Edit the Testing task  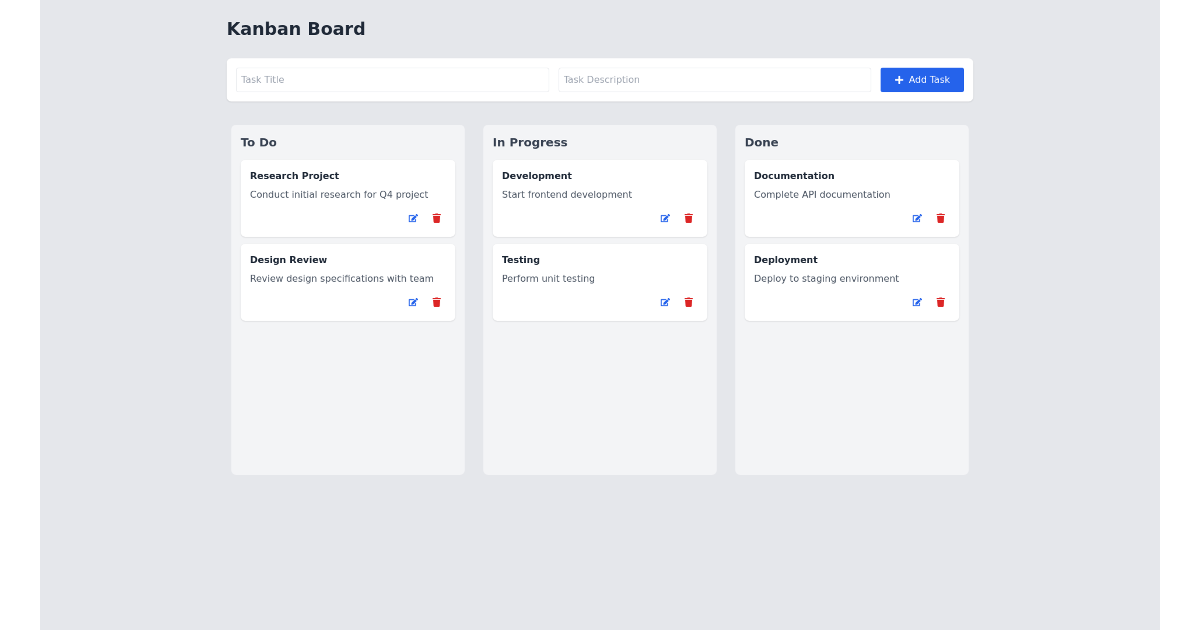click(x=664, y=302)
